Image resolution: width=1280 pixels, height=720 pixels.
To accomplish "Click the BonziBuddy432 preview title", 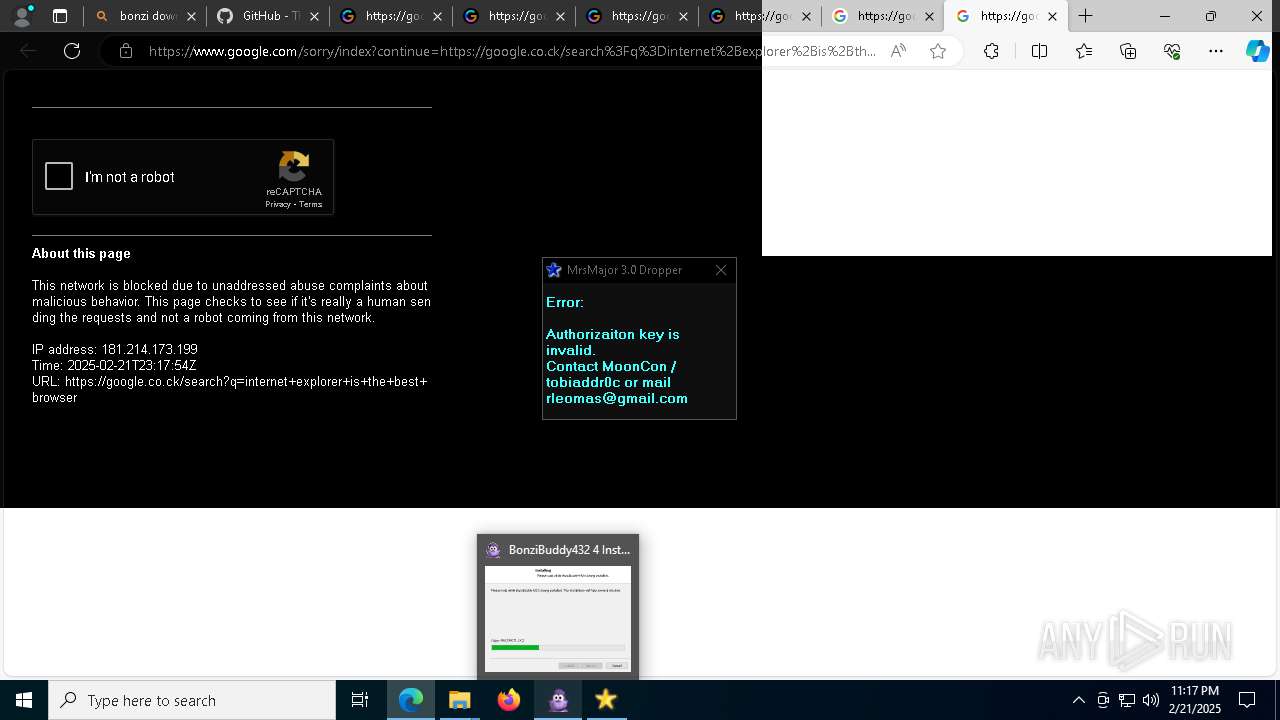I will 569,550.
